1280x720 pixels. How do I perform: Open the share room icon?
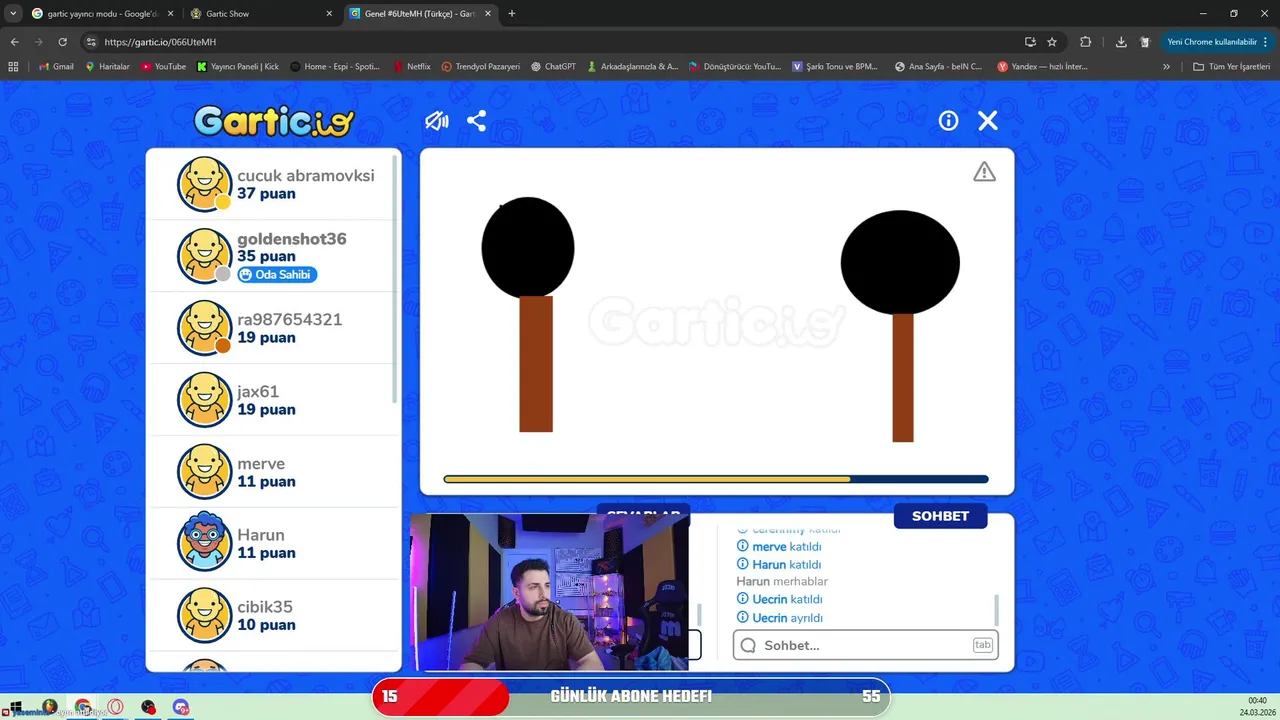coord(477,121)
